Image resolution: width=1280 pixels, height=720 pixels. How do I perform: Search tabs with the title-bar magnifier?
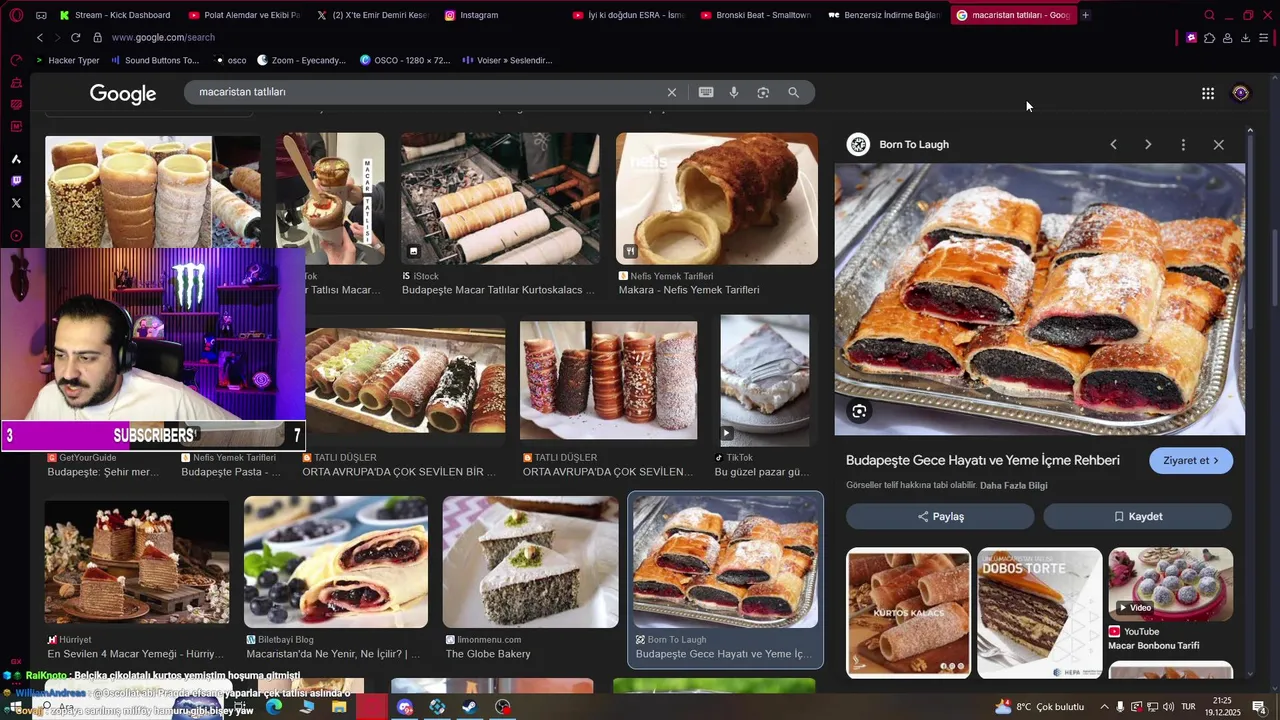click(1210, 15)
